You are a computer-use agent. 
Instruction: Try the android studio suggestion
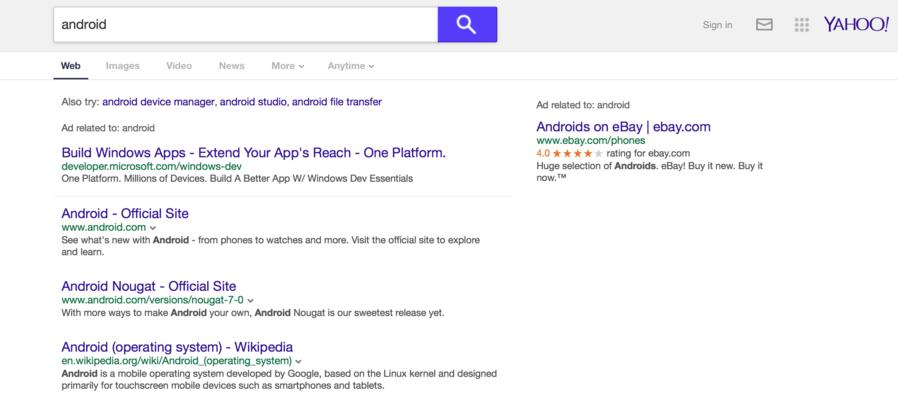[x=254, y=102]
